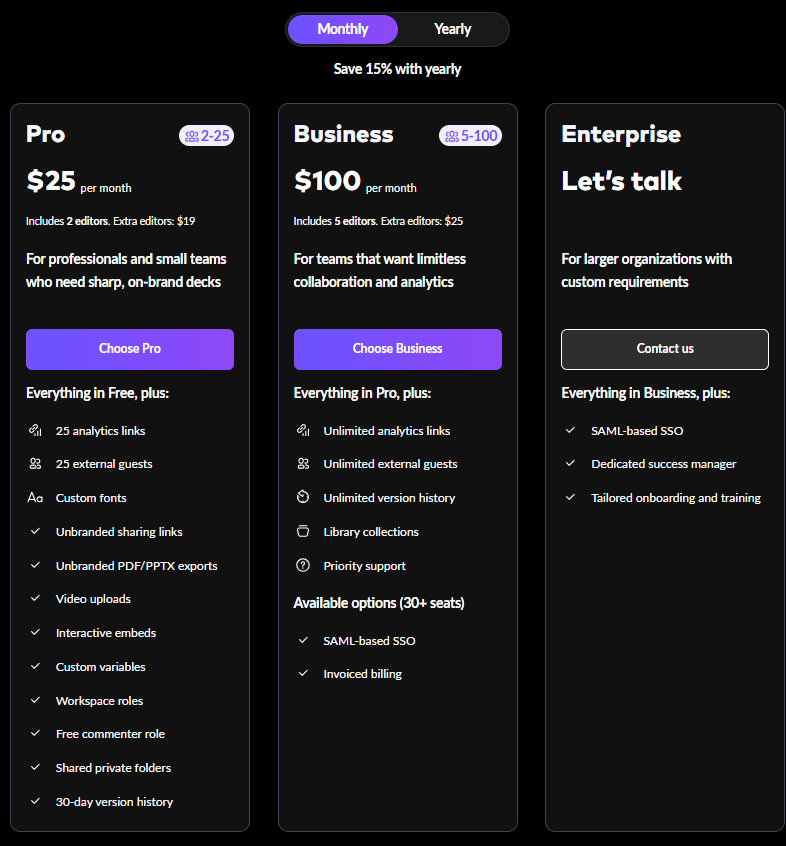Click the 30-day version history feature text
Viewport: 786px width, 846px height.
(114, 802)
